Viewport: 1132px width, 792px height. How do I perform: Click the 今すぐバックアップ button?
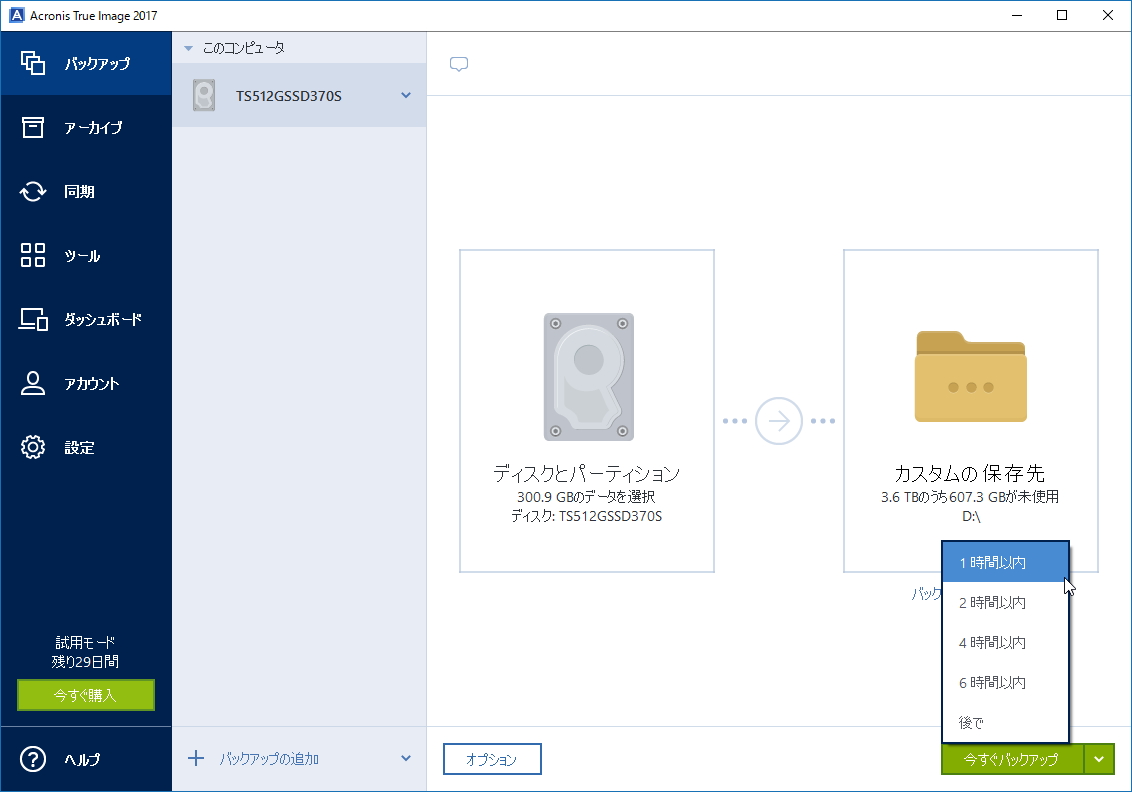coord(1012,760)
